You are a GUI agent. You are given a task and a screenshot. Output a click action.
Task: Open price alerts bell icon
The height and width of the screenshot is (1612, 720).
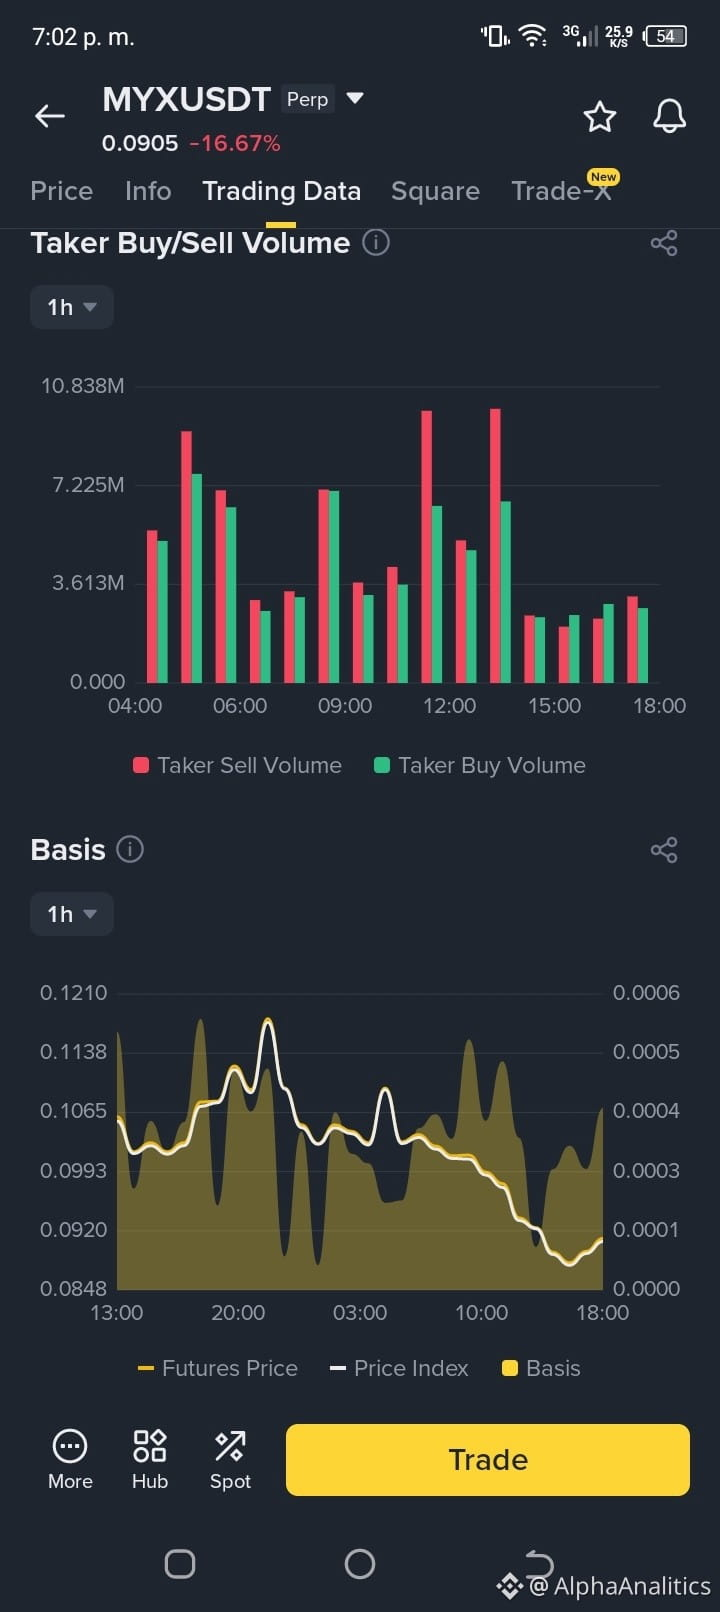point(670,117)
